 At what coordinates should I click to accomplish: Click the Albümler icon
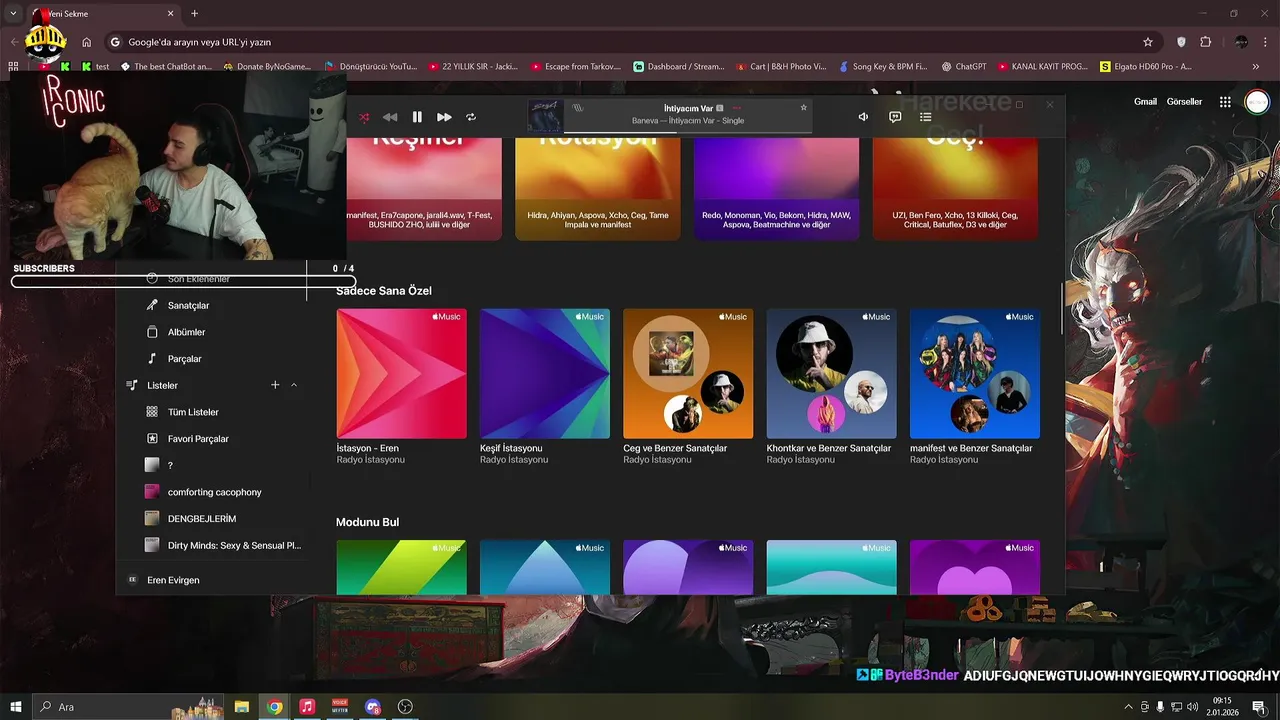pyautogui.click(x=152, y=332)
